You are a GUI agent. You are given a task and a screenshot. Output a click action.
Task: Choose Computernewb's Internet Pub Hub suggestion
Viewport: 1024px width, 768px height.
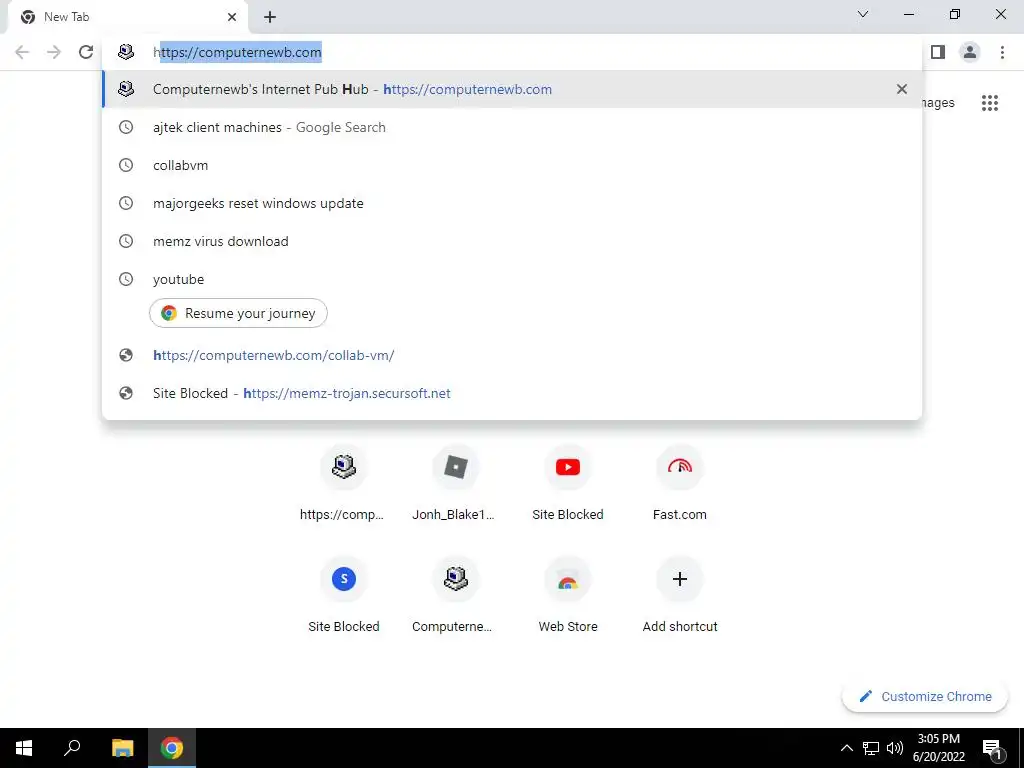point(512,89)
